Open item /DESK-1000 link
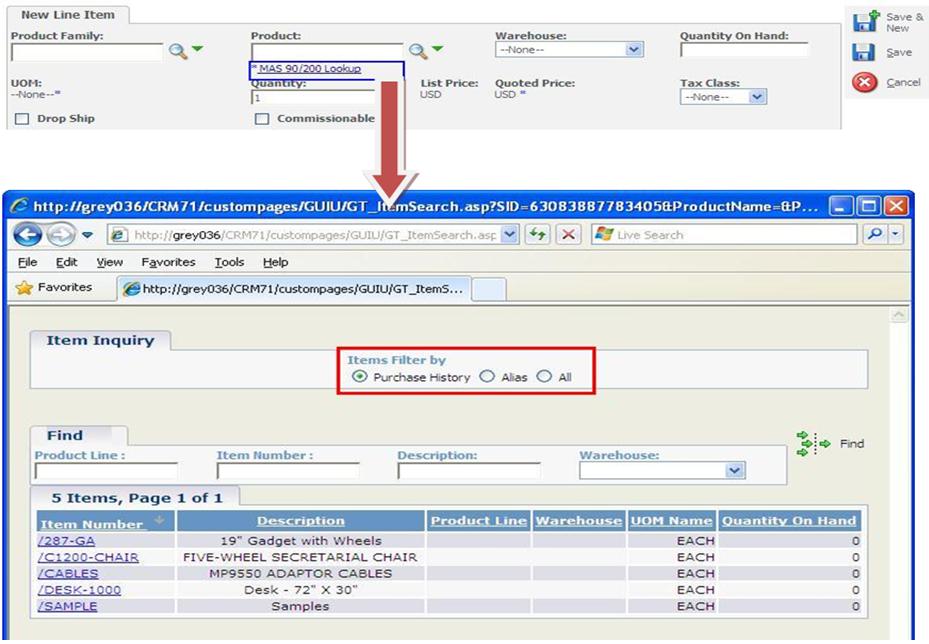This screenshot has width=929, height=644. [79, 590]
